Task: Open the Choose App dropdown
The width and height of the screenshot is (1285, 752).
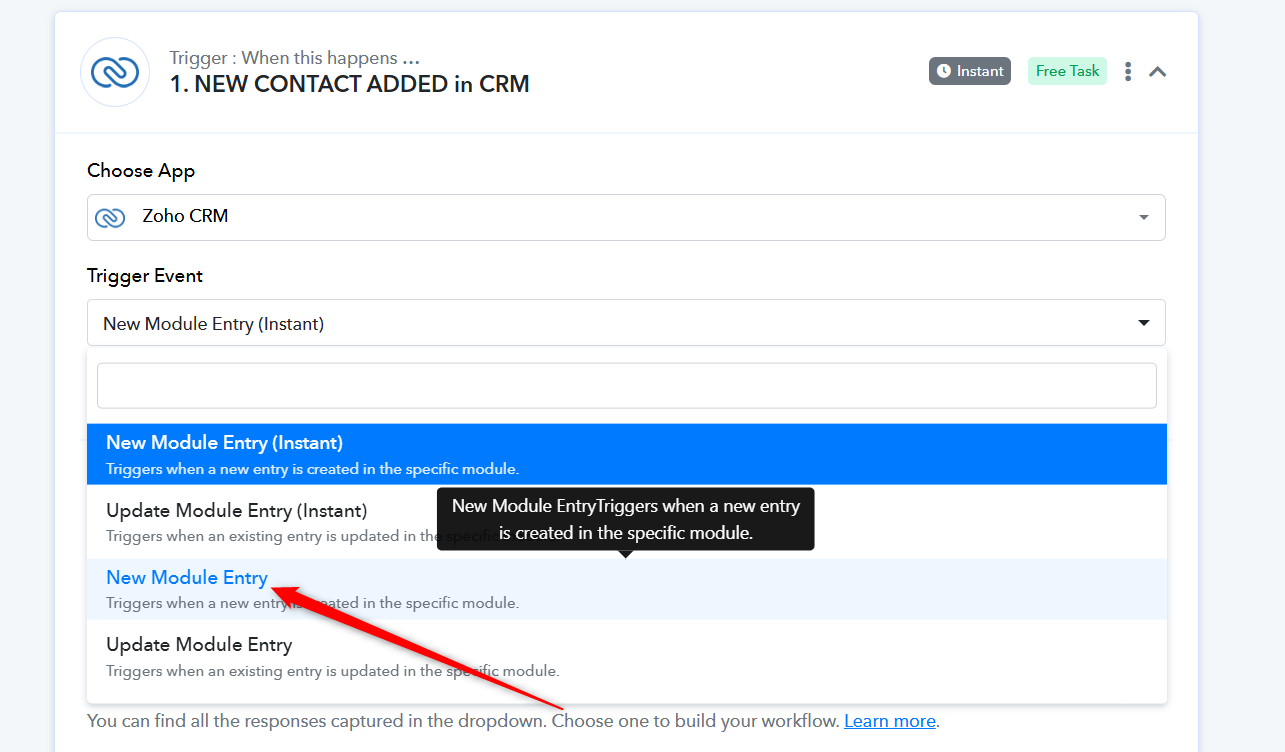Action: coord(626,217)
